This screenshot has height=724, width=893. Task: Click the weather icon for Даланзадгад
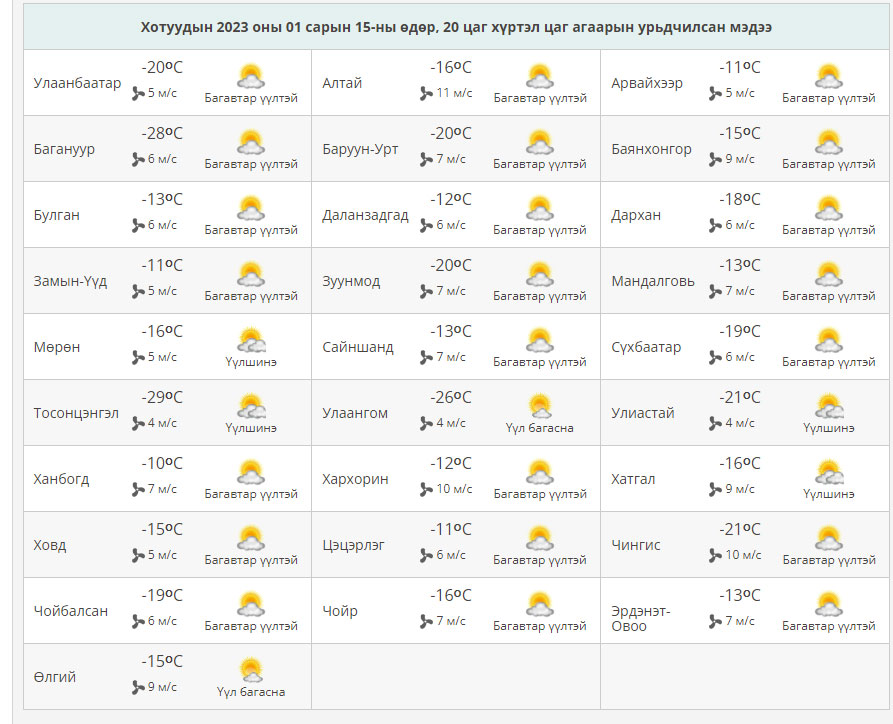pos(539,208)
